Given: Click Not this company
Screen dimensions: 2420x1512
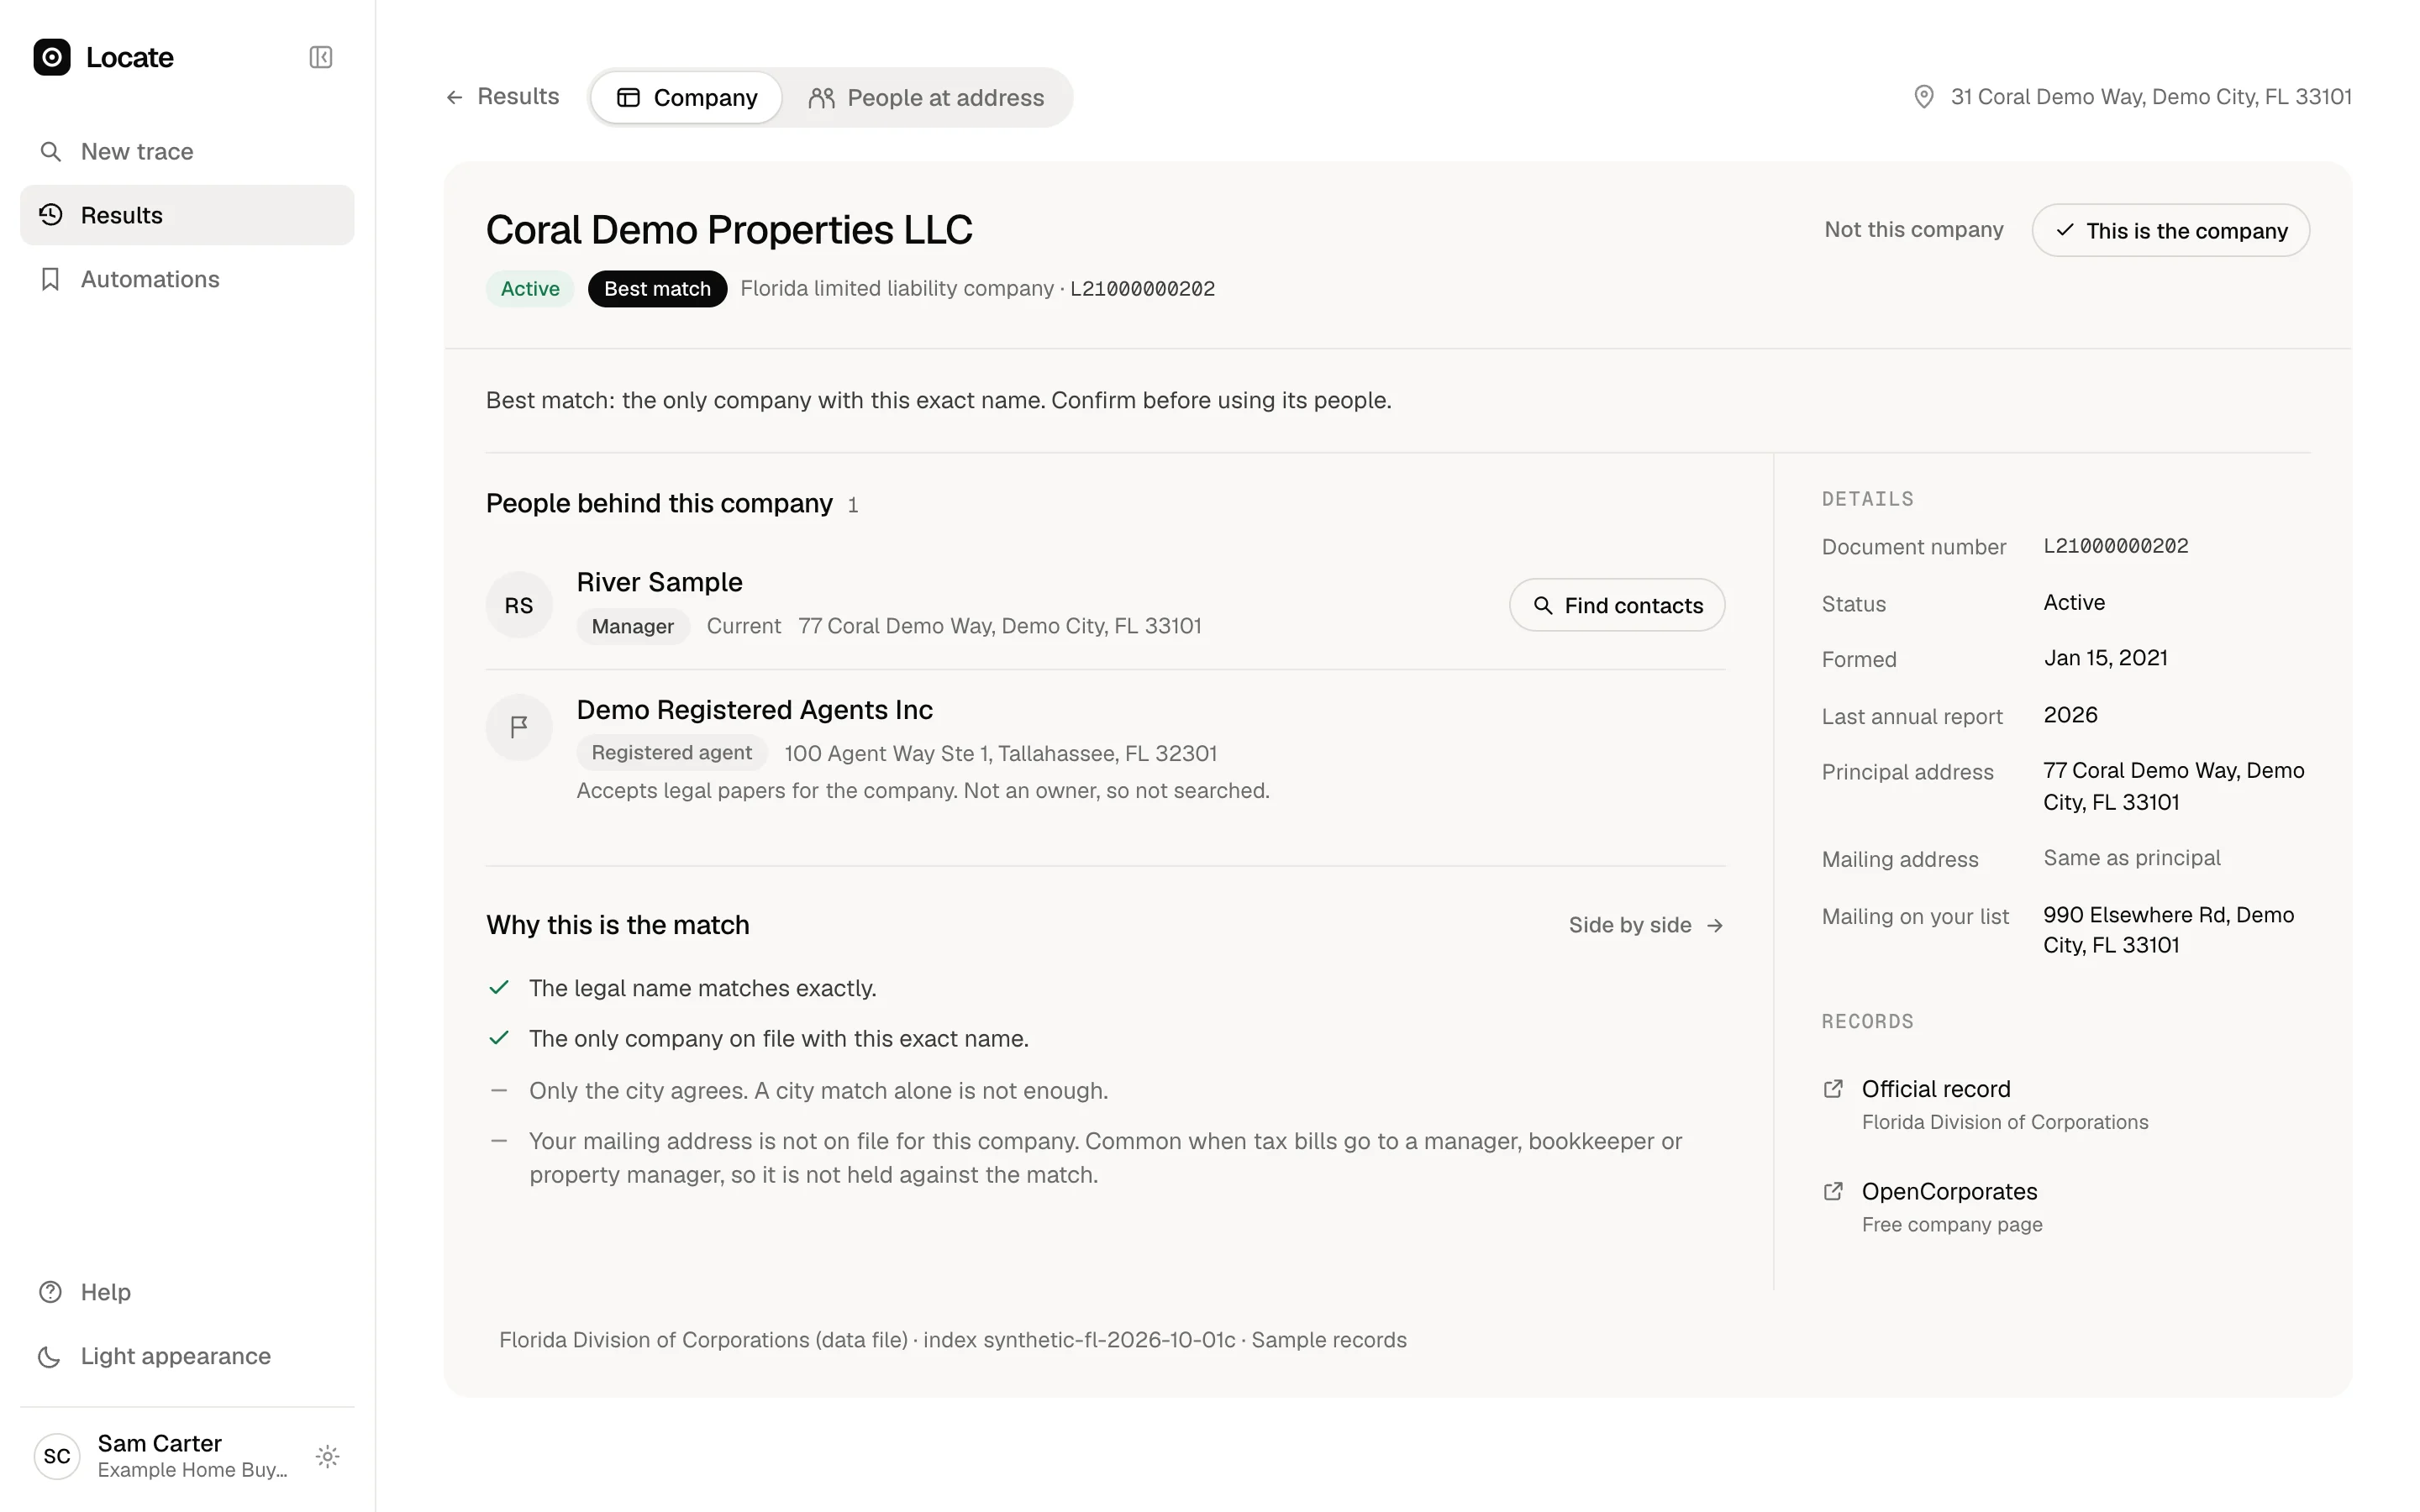Looking at the screenshot, I should 1913,230.
